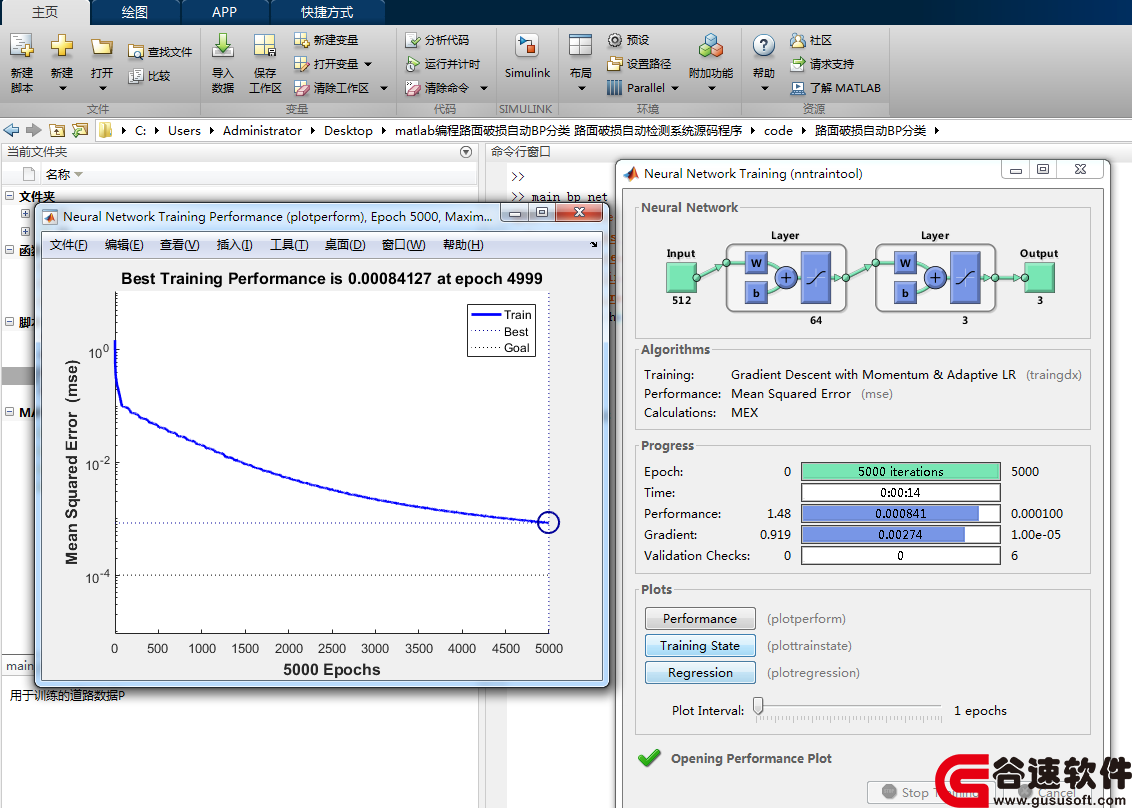Open the Desktop (桌面) menu in plot window

pos(345,245)
